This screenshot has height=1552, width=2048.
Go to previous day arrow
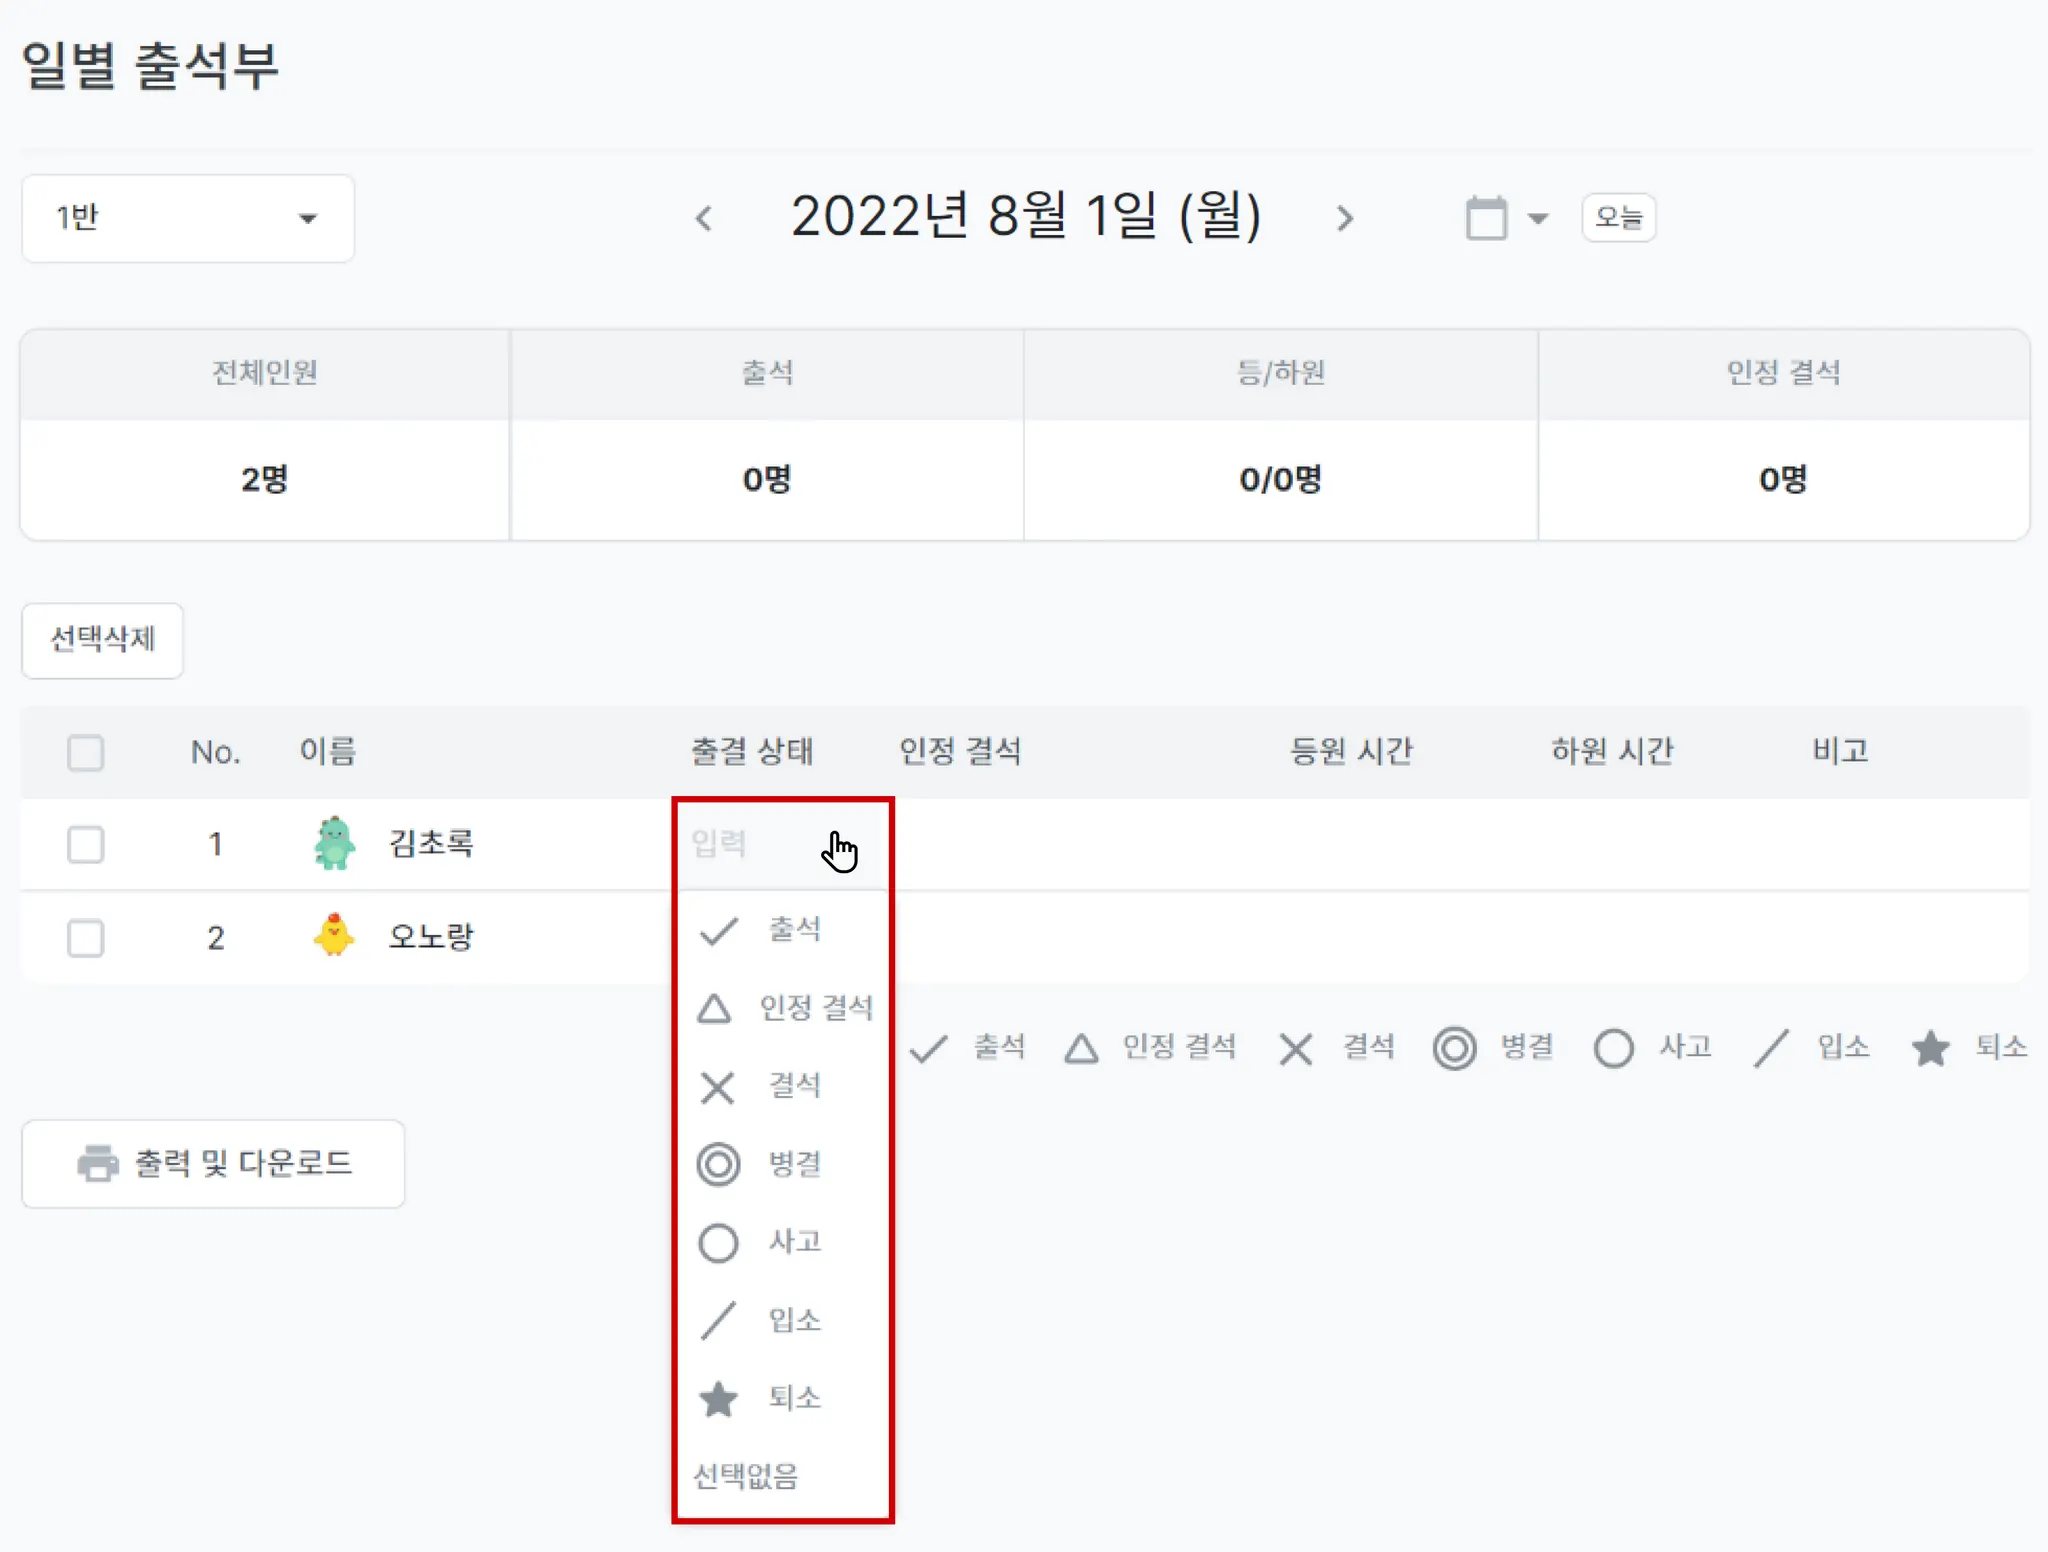click(x=704, y=218)
